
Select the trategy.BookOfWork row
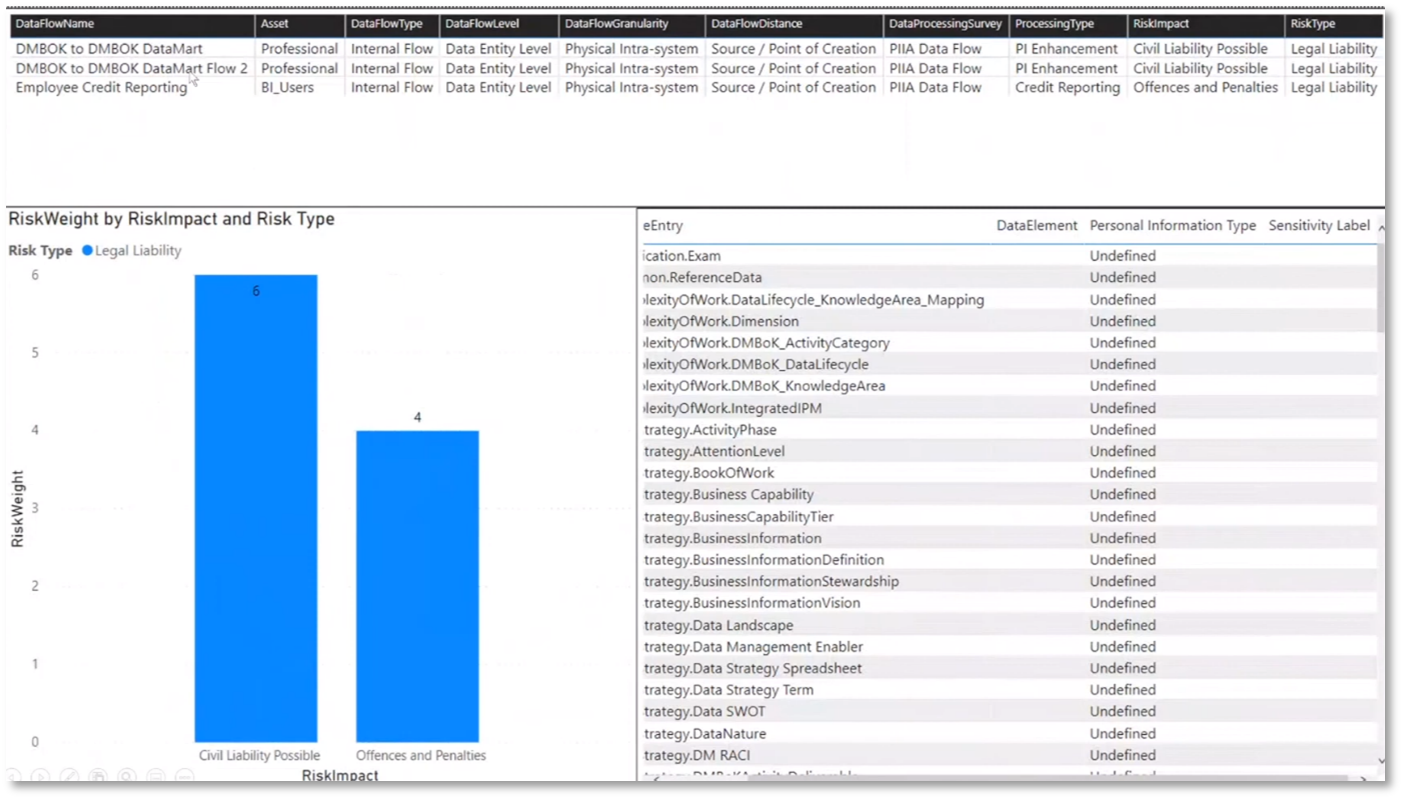click(1008, 473)
